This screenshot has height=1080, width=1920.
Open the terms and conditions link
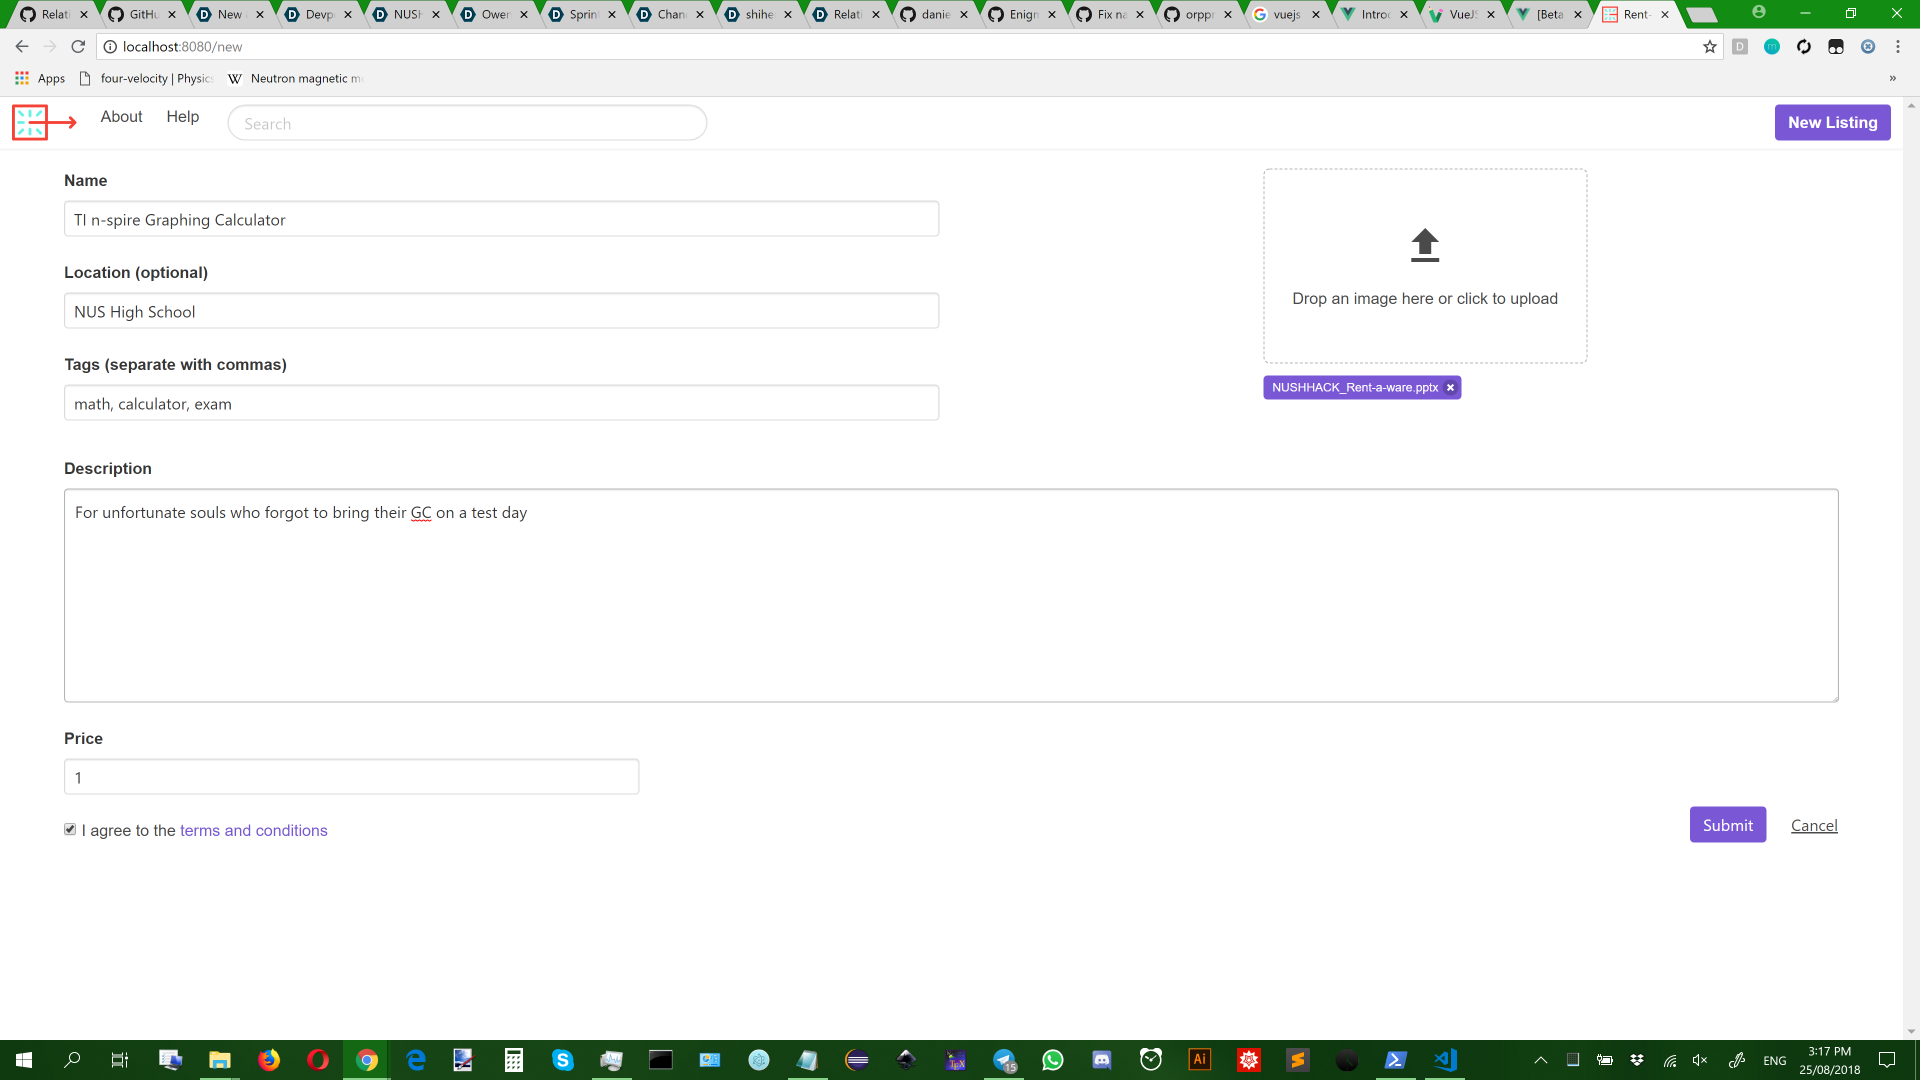pos(253,830)
